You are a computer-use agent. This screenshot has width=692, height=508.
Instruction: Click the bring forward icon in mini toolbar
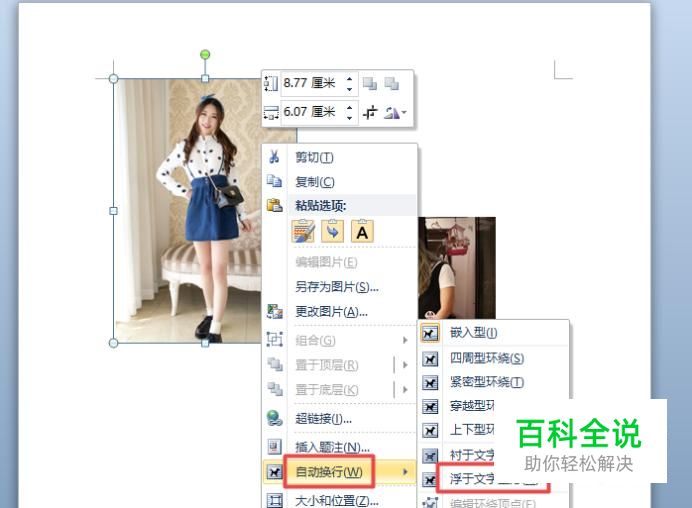(x=370, y=83)
